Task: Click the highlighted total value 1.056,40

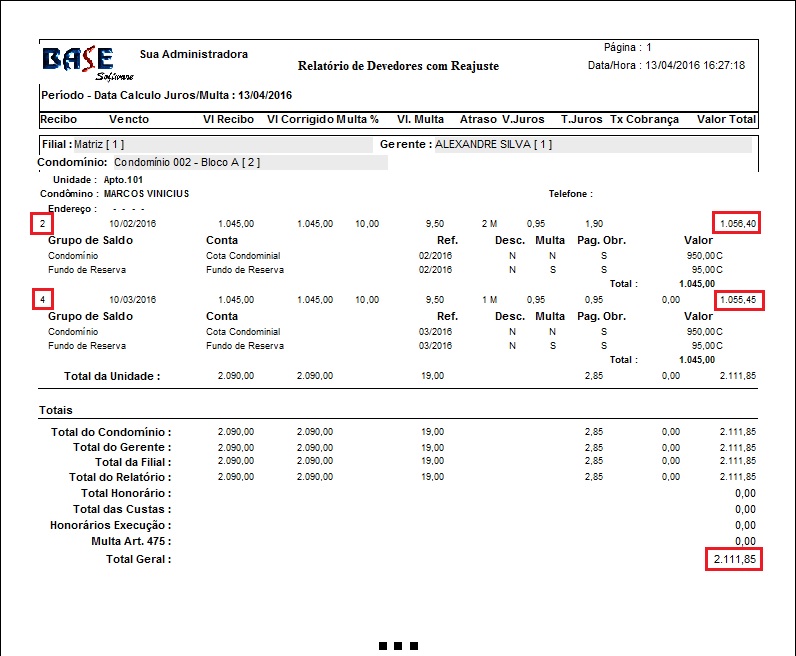Action: click(736, 223)
